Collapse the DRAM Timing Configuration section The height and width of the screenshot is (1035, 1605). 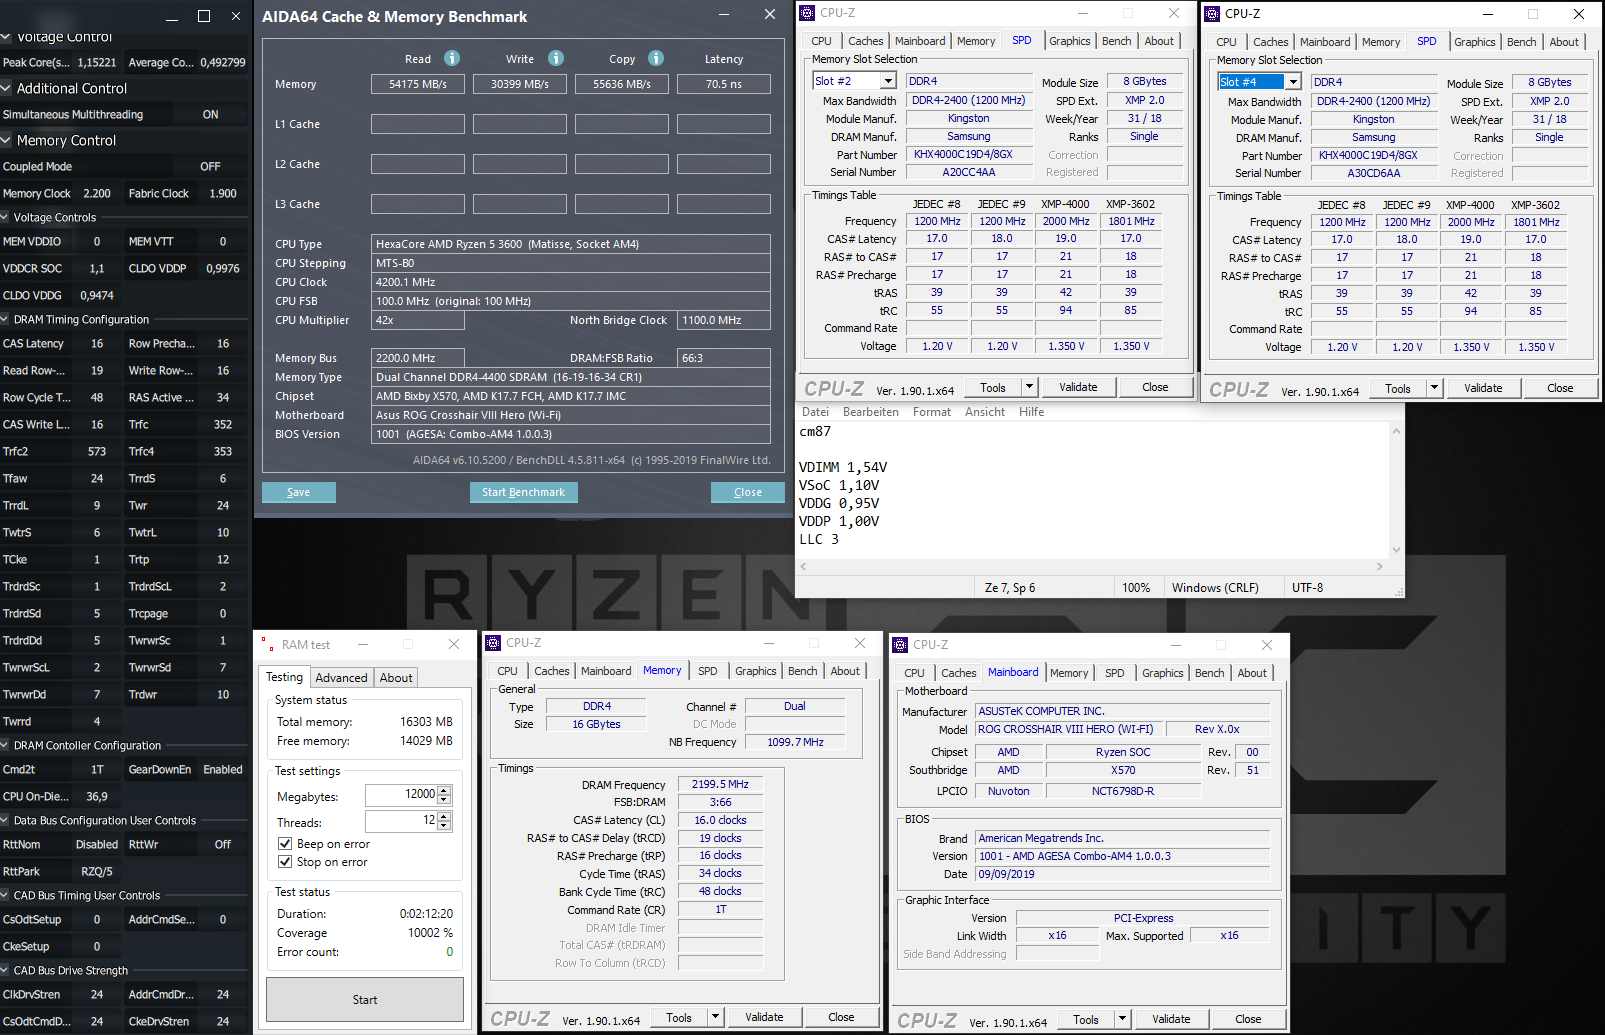(x=6, y=319)
